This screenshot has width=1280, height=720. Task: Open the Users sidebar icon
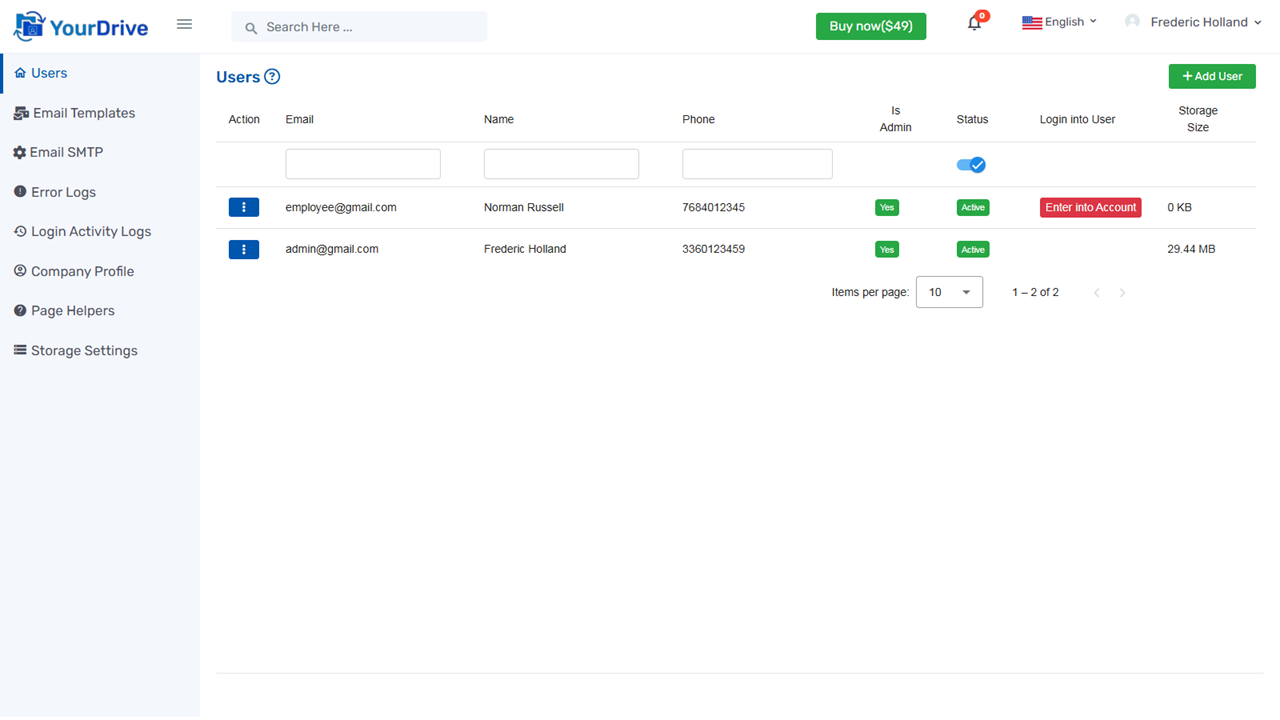18,72
